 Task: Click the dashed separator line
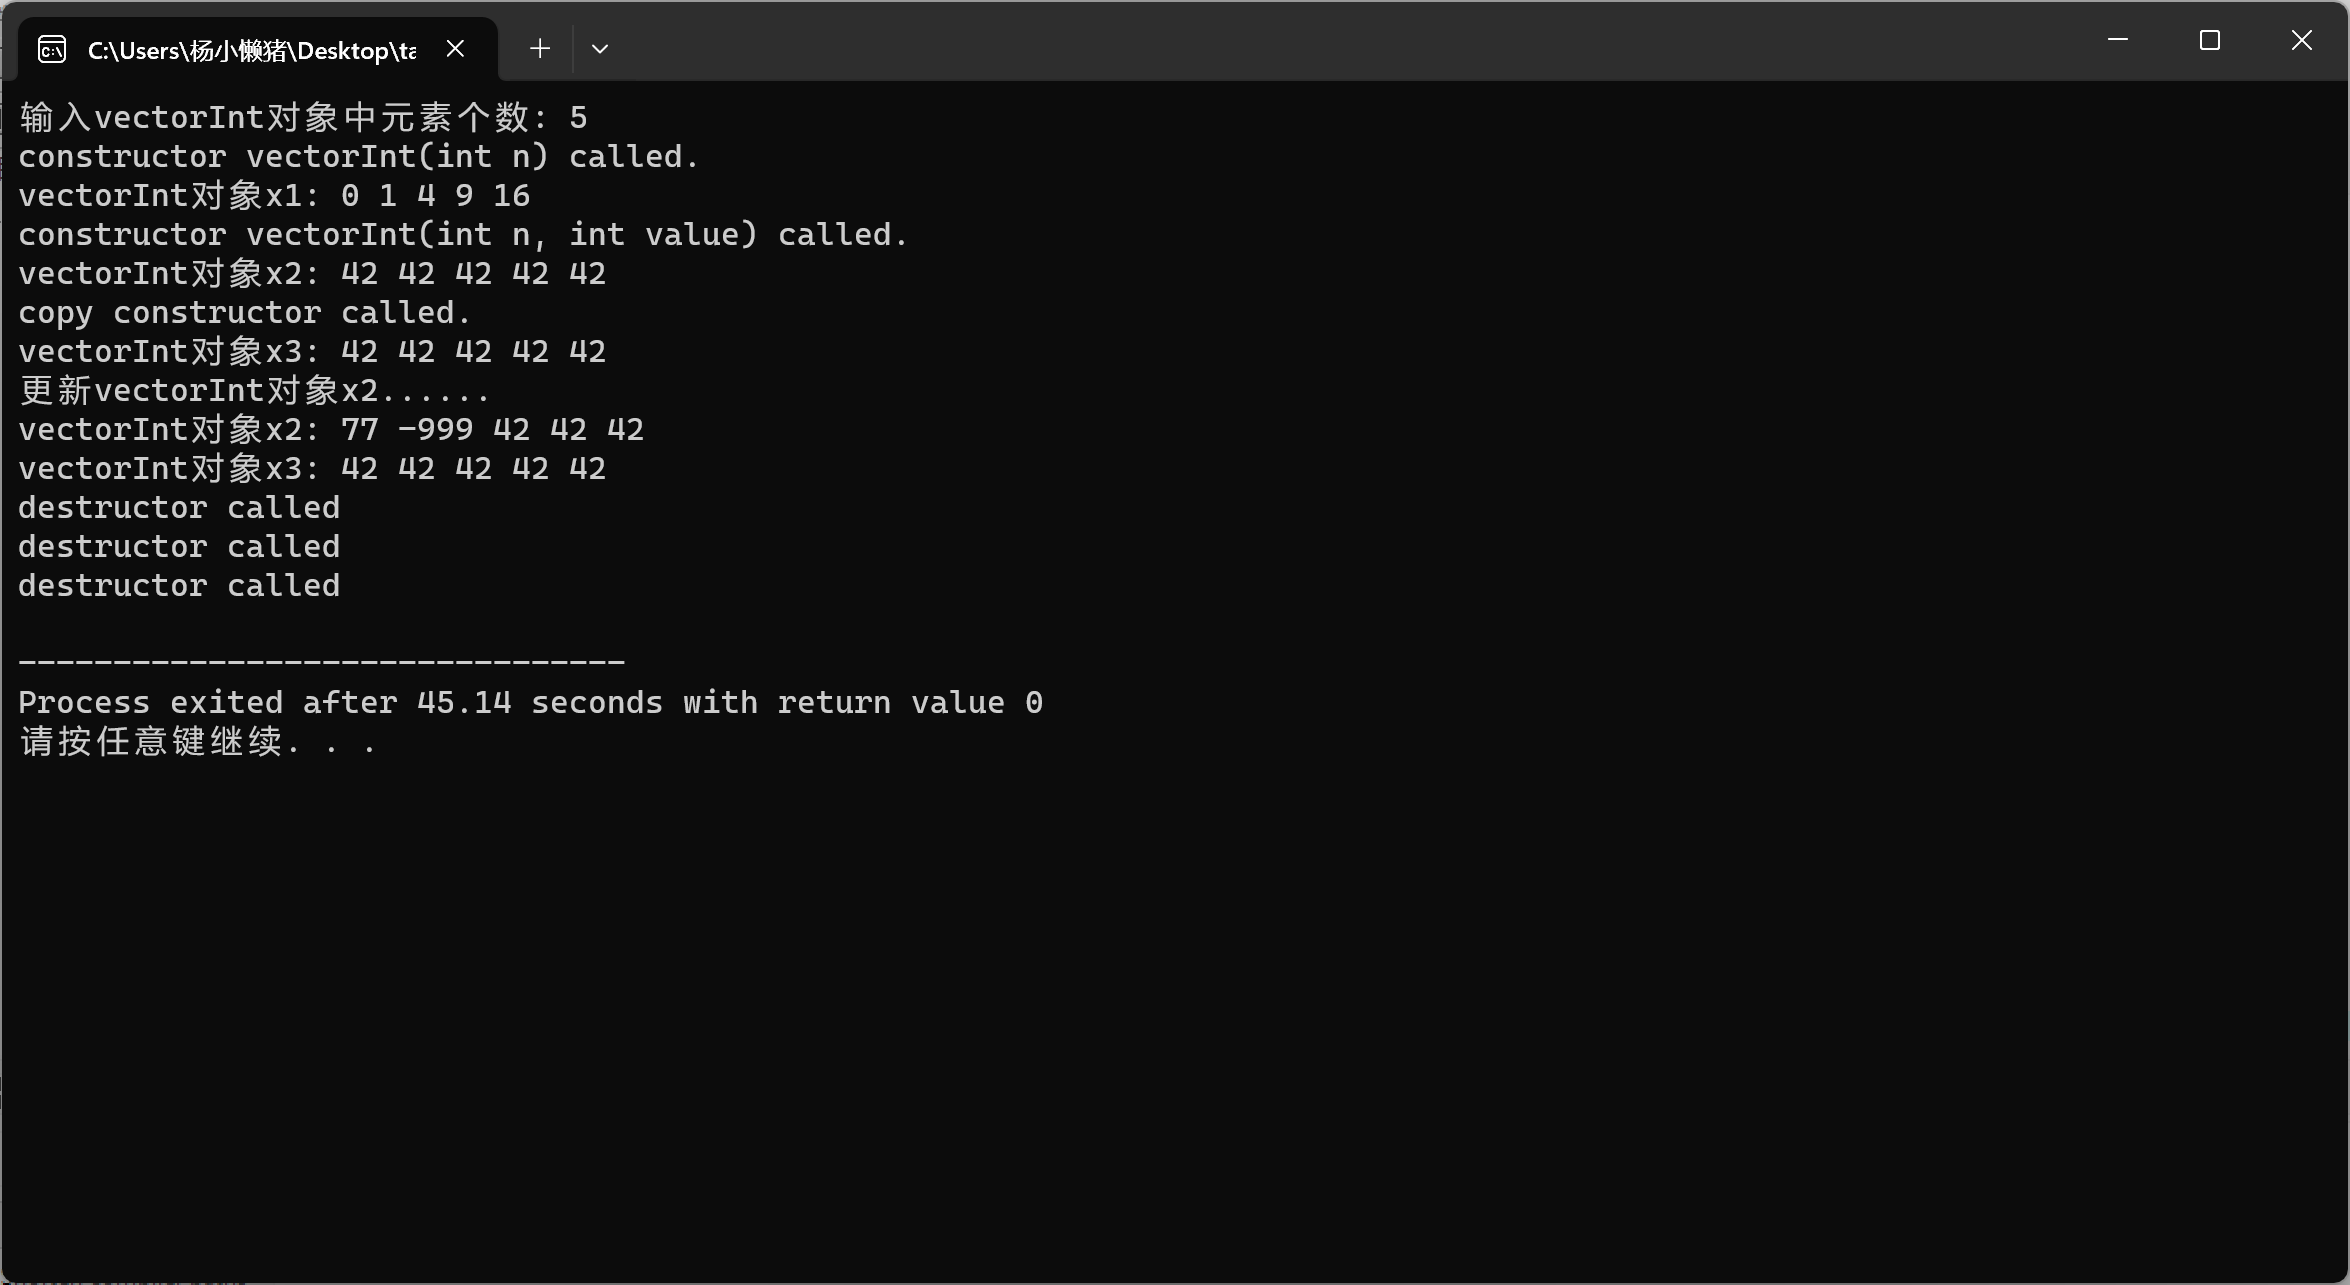[321, 662]
